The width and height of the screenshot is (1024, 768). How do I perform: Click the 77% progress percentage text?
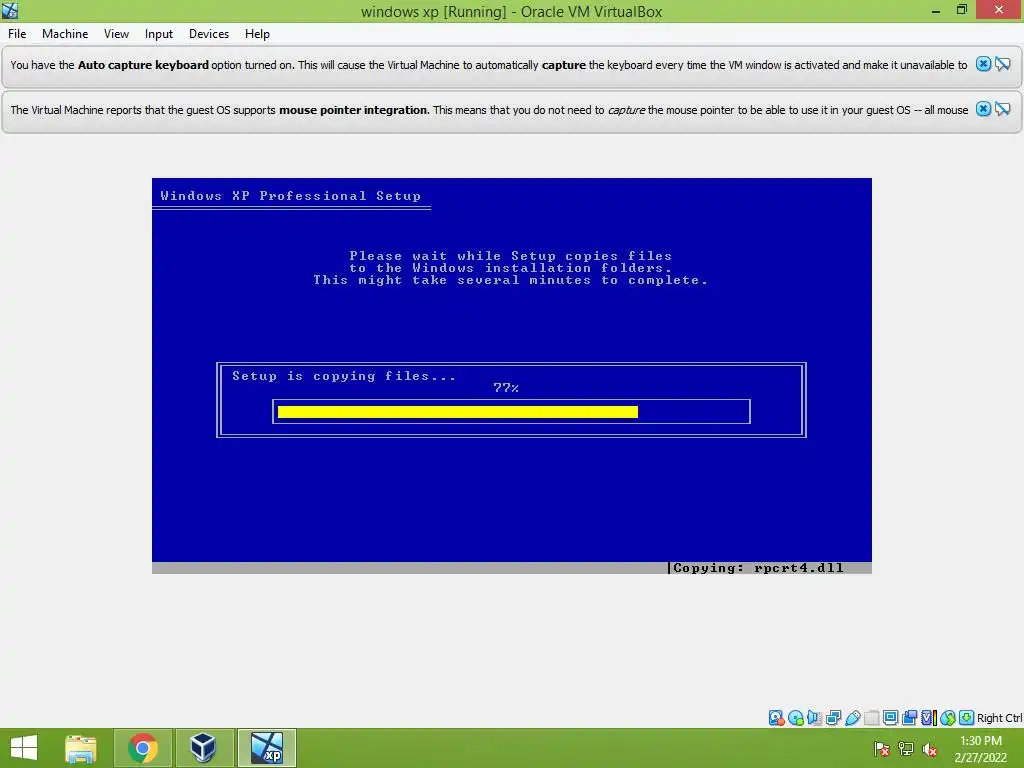pos(506,388)
